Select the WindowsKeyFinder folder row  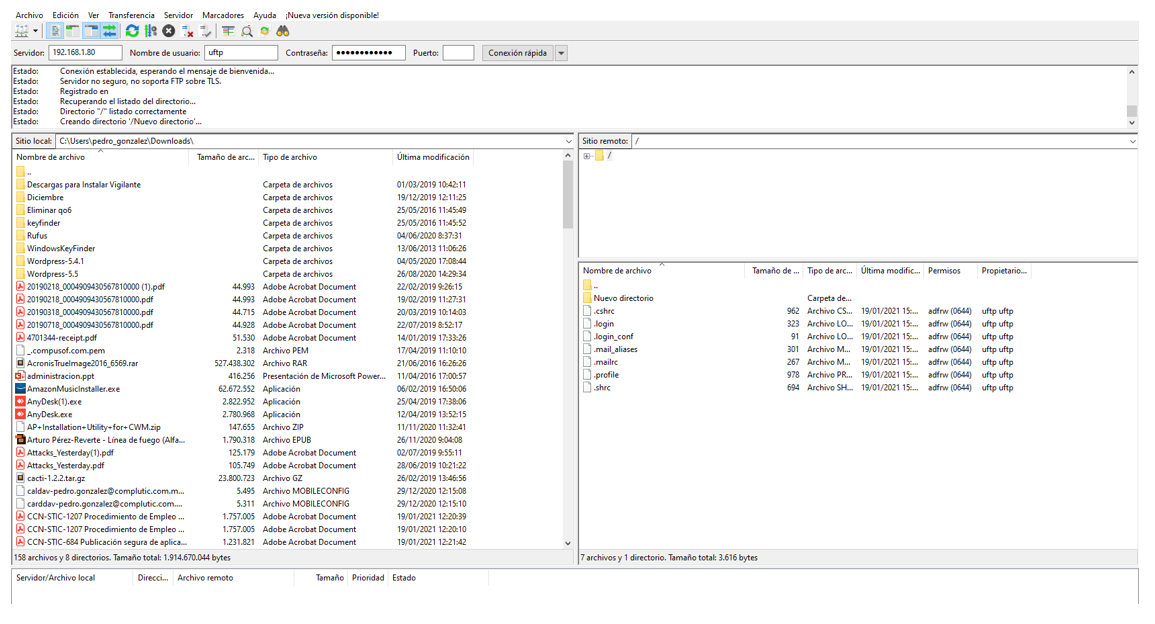pos(287,248)
